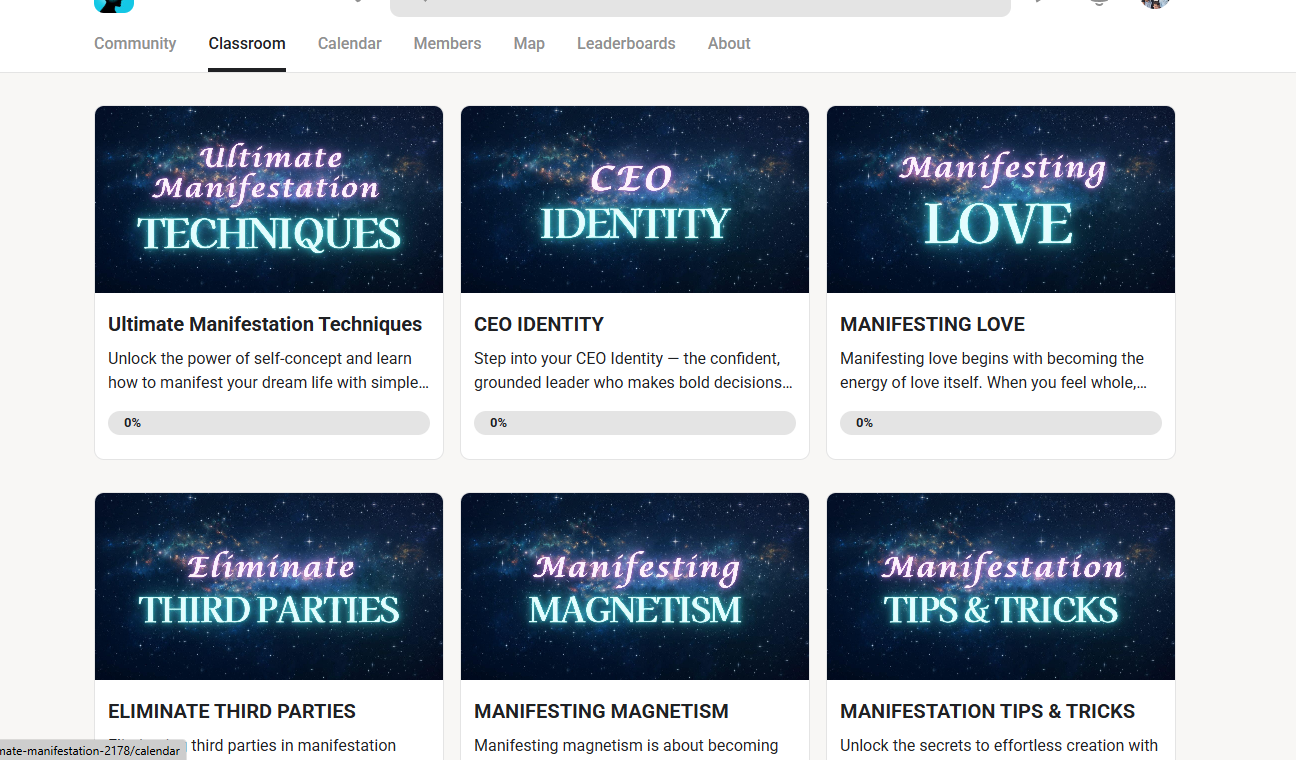Screen dimensions: 1296x760
Task: Click the Manifesting Love banner image
Action: (x=1001, y=199)
